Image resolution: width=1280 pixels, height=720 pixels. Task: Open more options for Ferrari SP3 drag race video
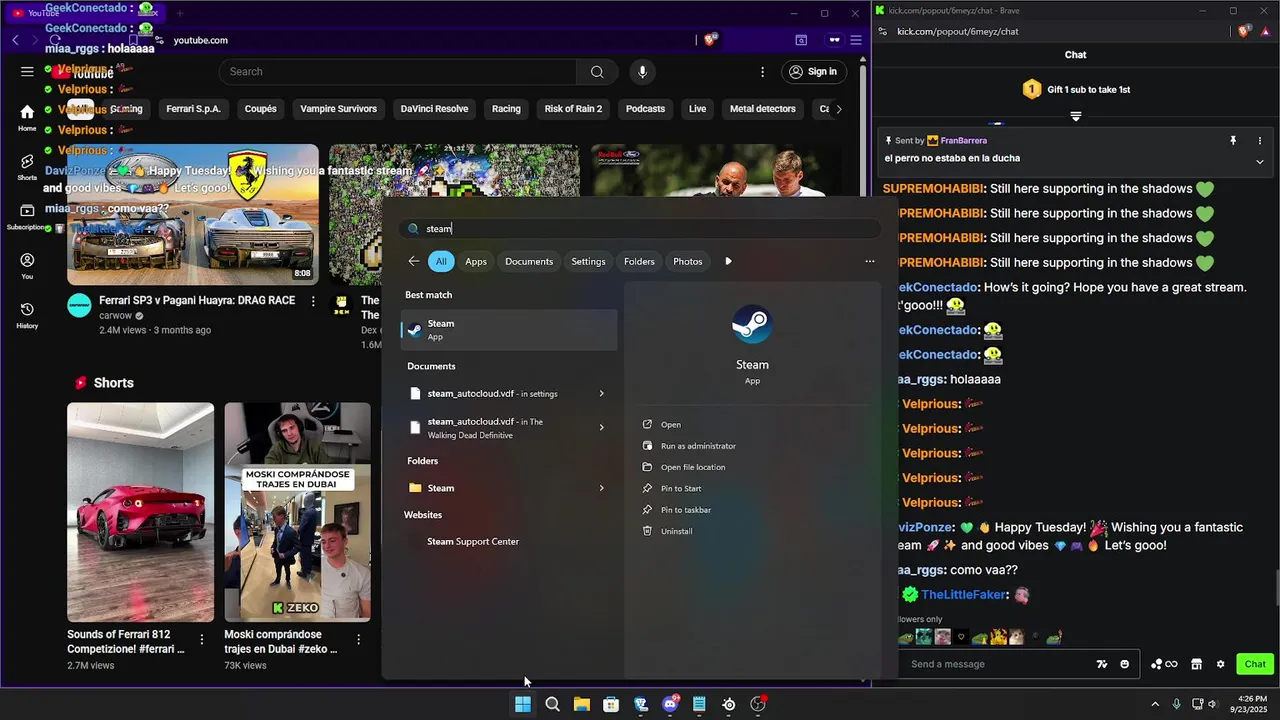click(x=313, y=301)
